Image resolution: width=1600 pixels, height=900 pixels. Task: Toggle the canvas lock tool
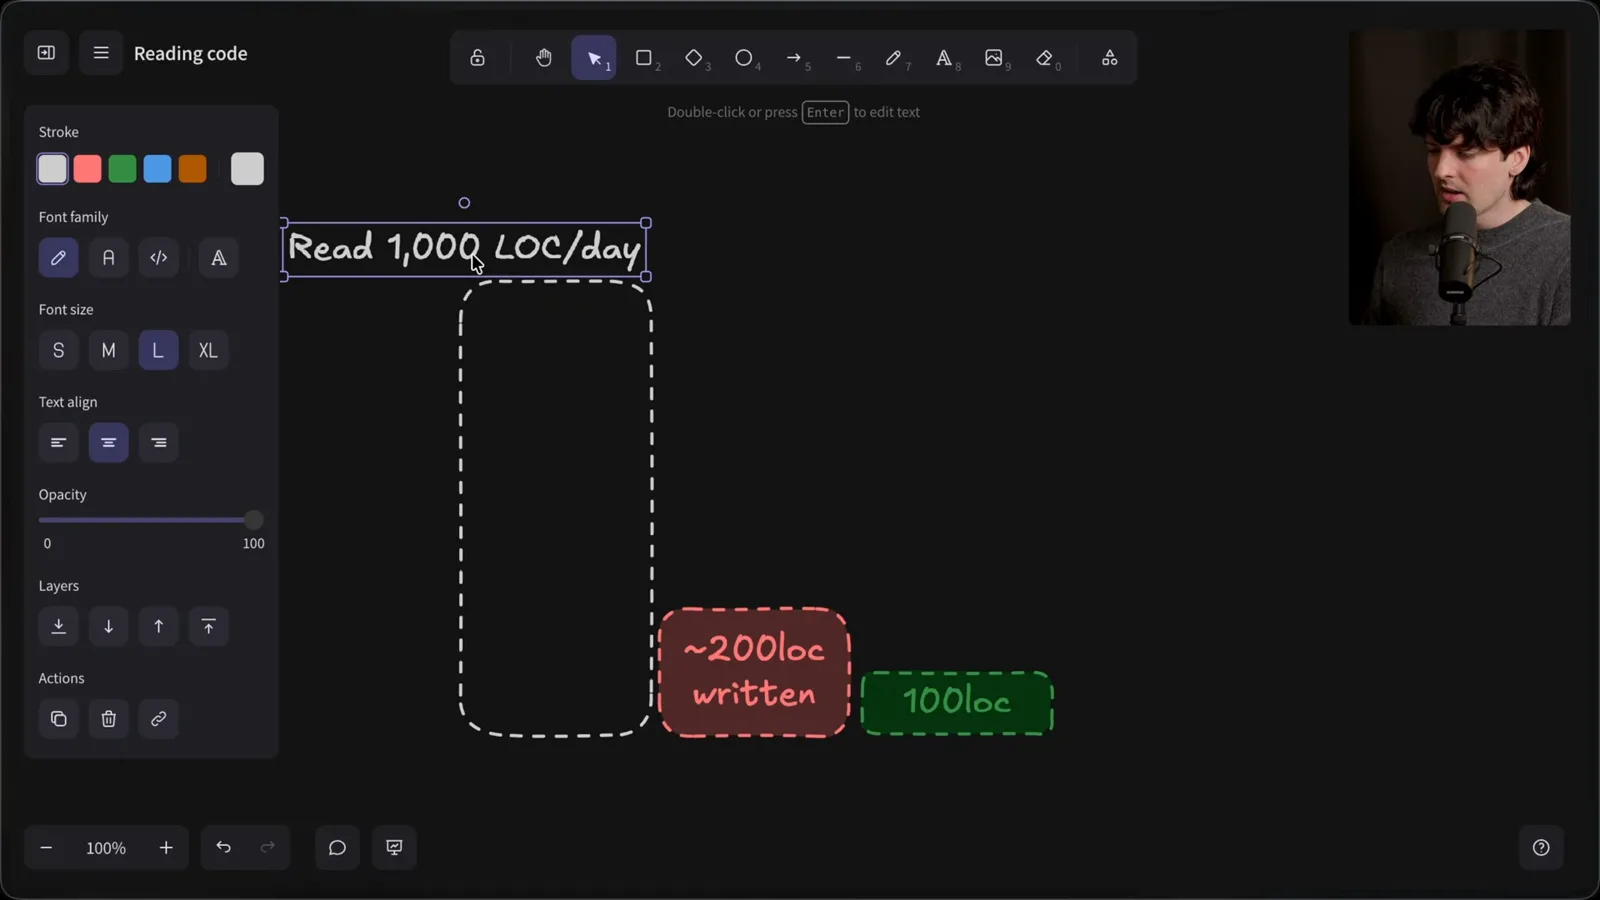pyautogui.click(x=478, y=58)
